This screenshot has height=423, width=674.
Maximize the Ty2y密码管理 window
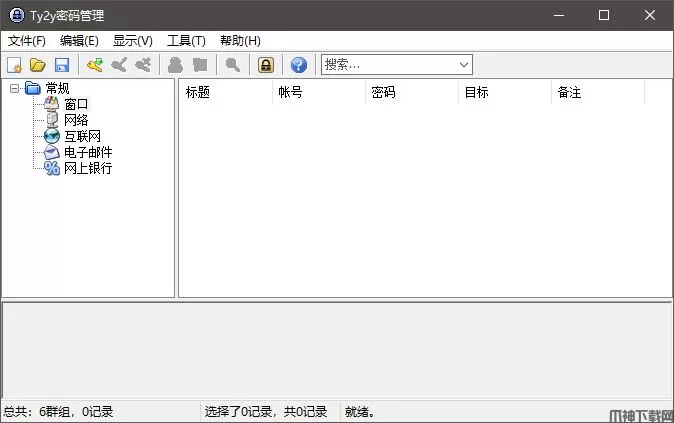tap(604, 15)
